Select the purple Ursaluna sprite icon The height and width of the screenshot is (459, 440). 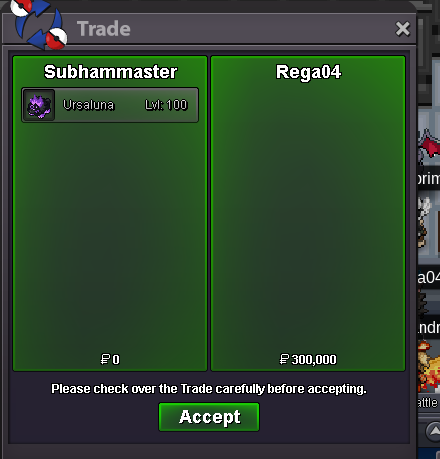tap(39, 105)
